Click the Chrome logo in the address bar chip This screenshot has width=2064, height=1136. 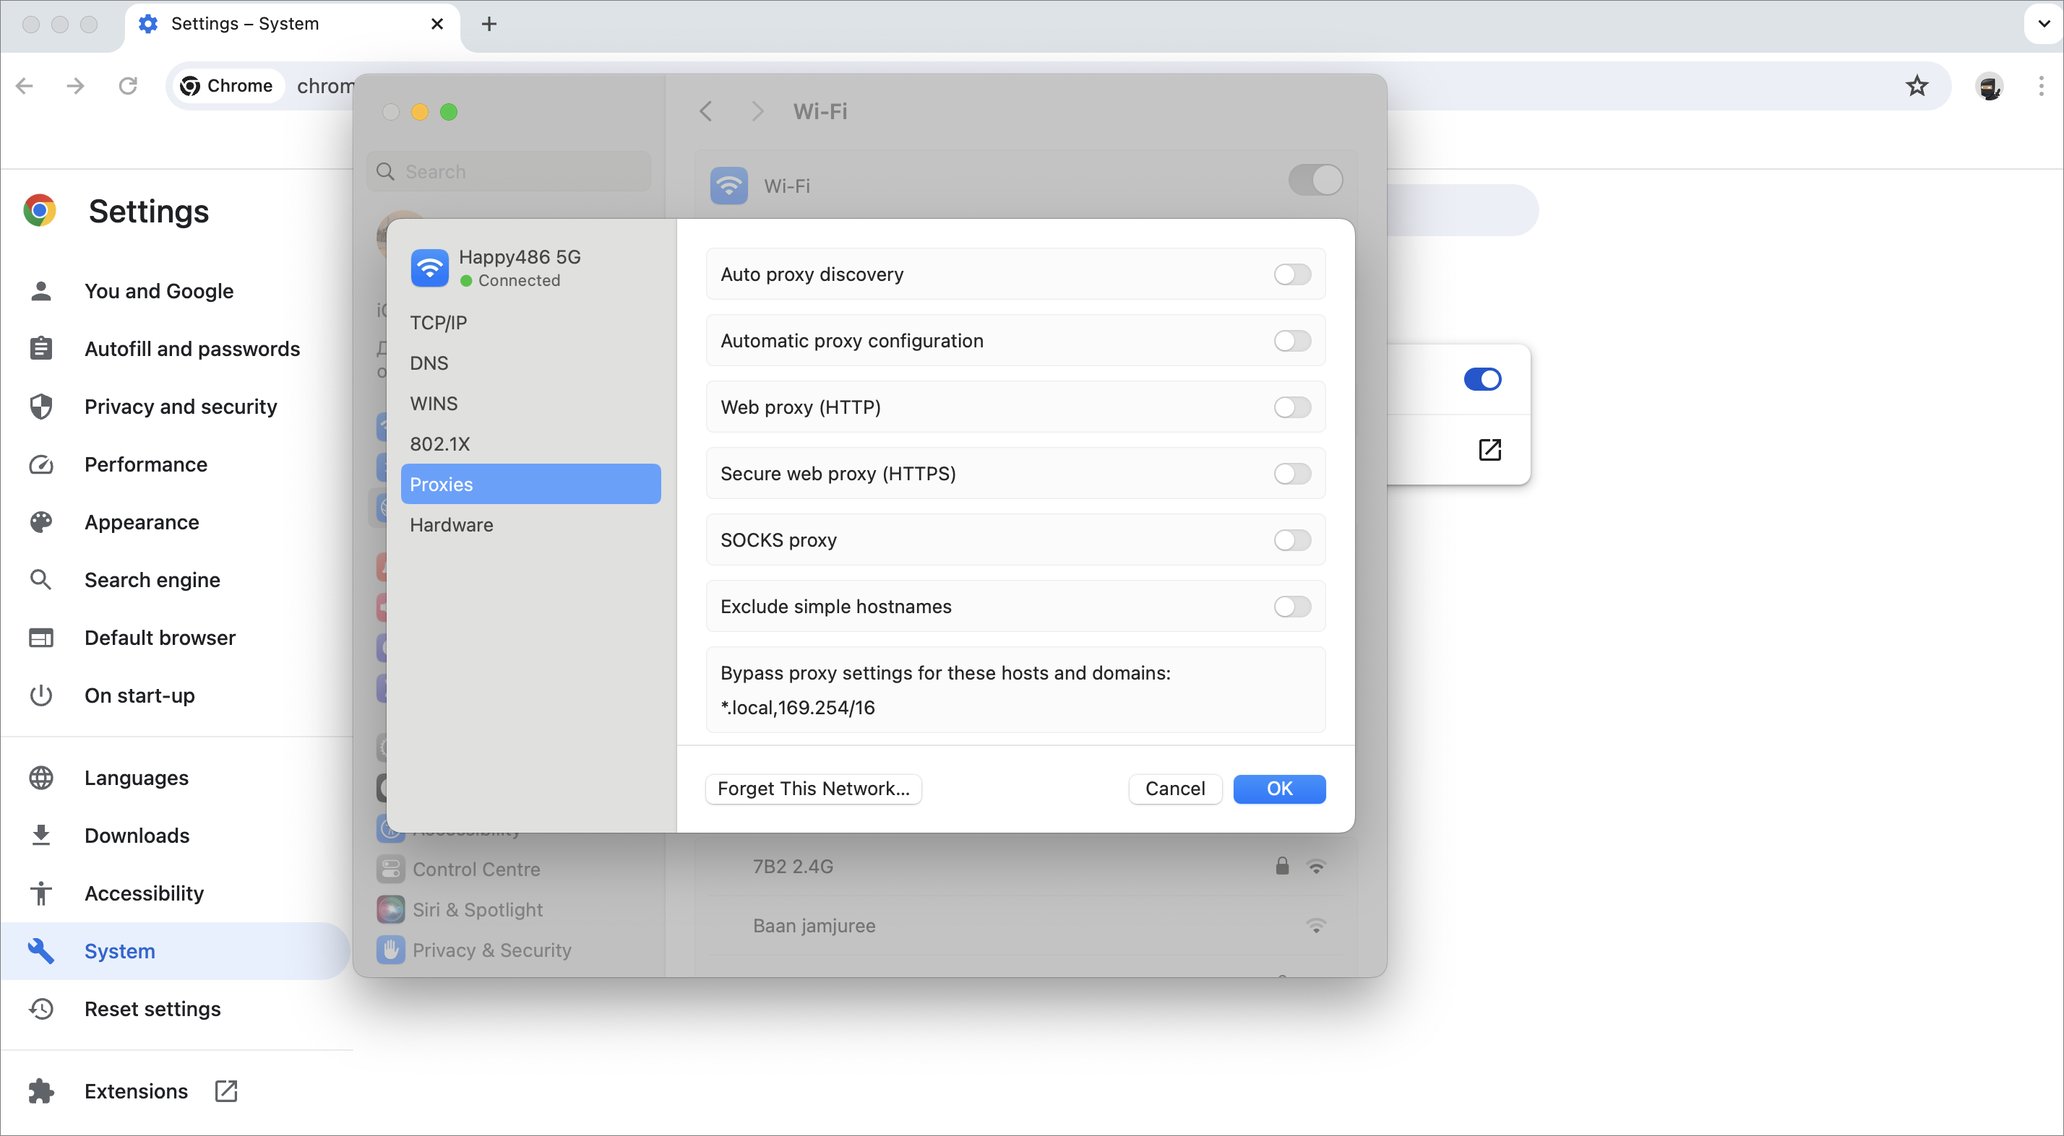[x=190, y=86]
